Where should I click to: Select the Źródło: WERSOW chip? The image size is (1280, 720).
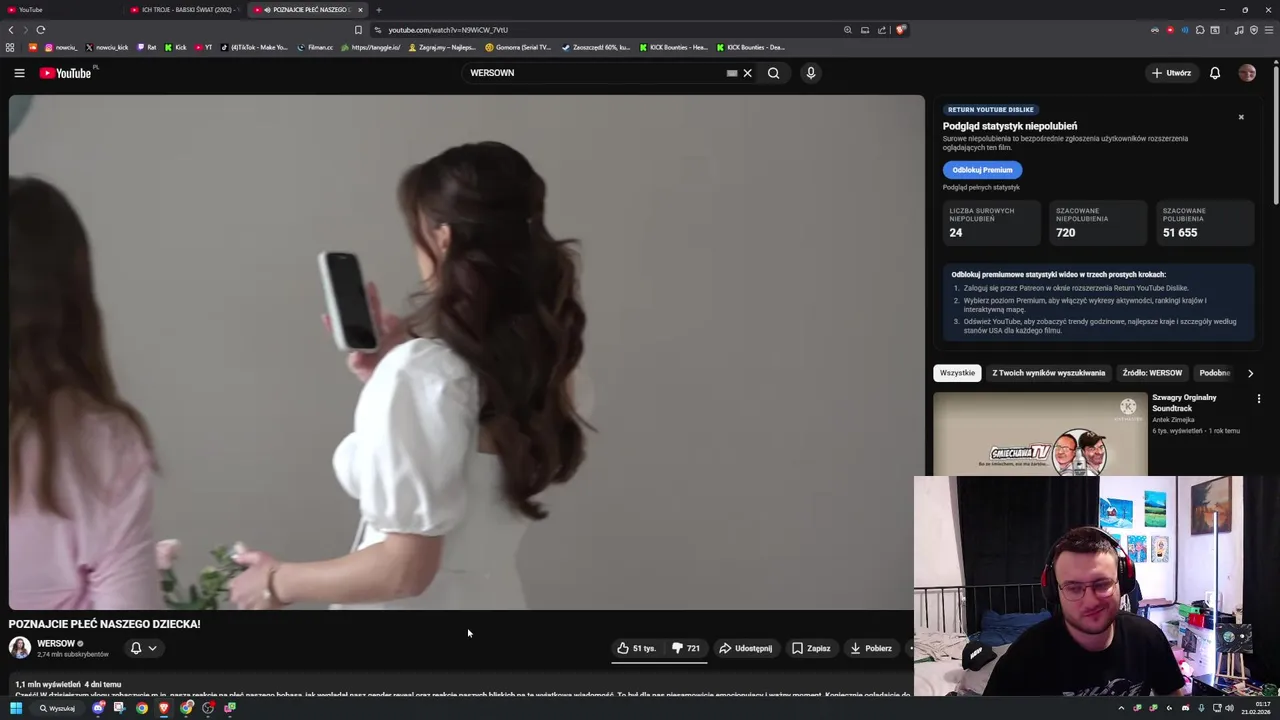(x=1152, y=373)
